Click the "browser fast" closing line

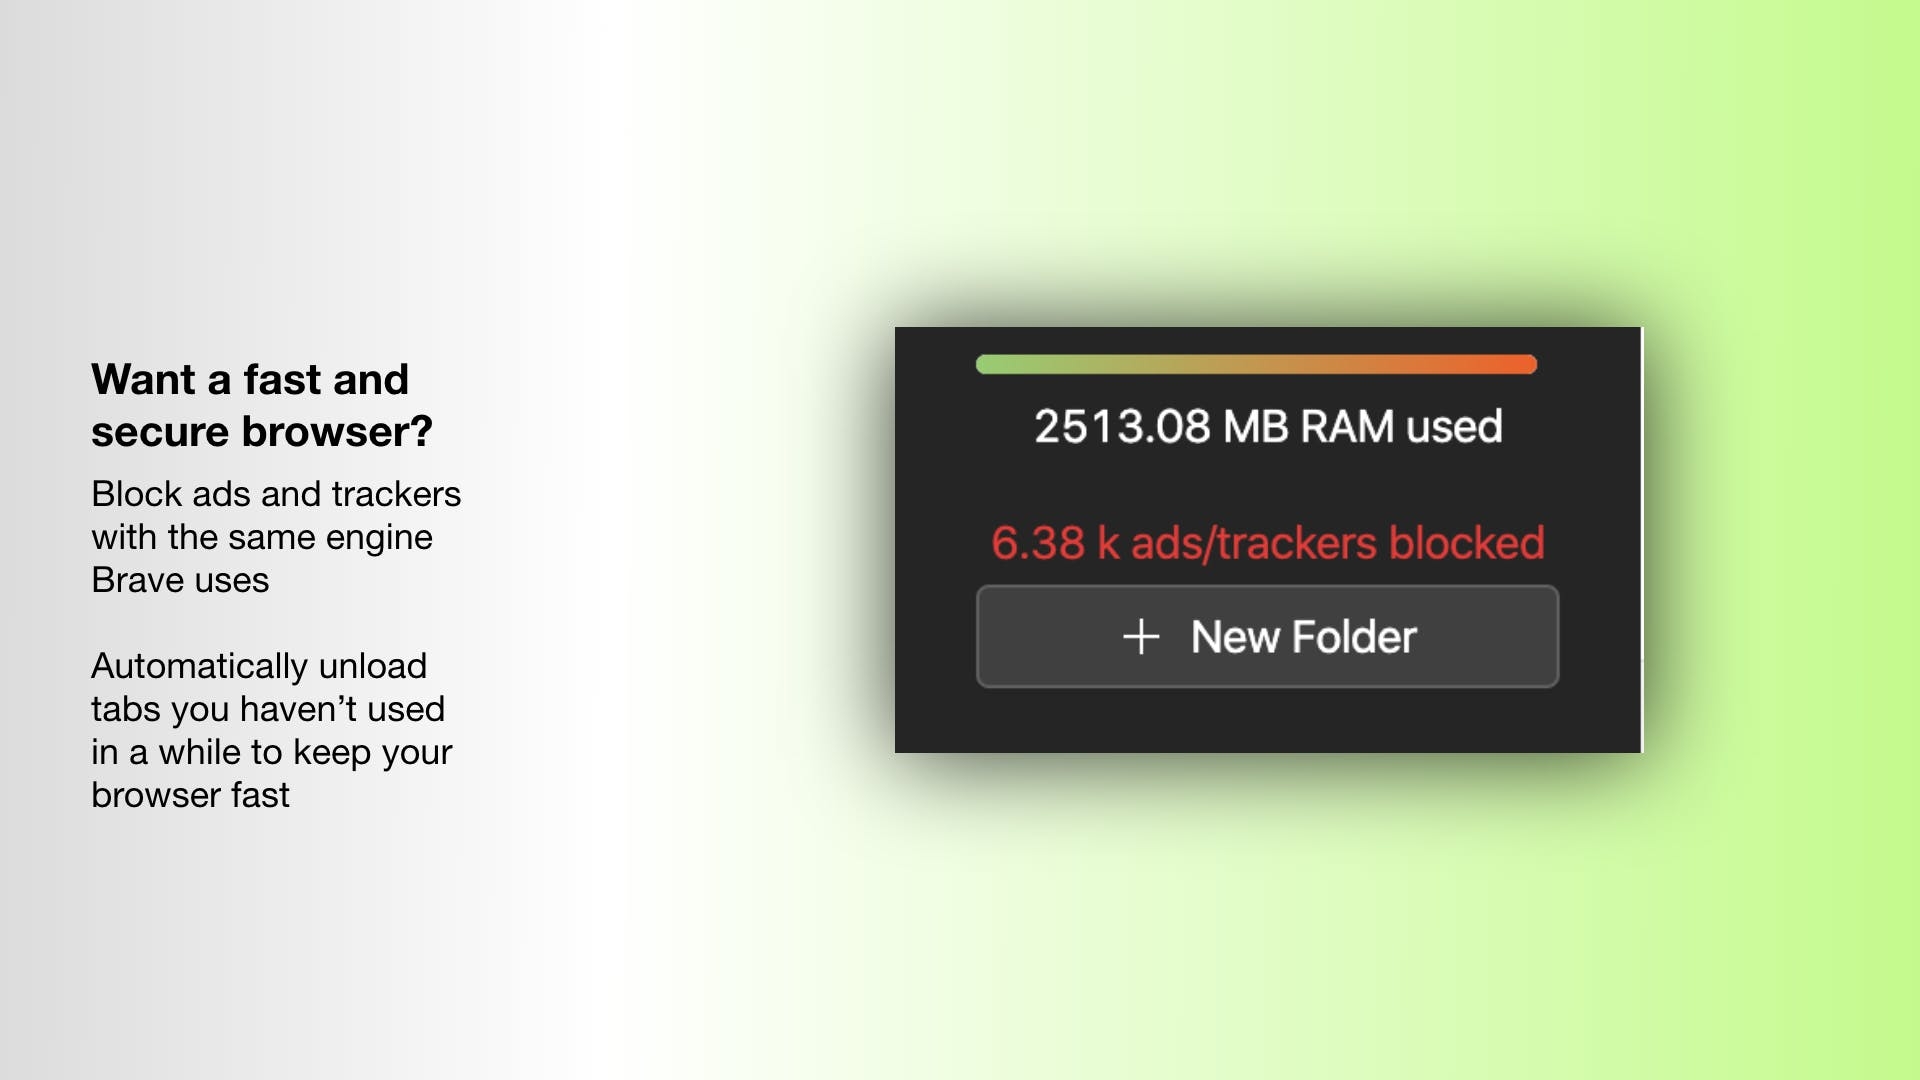[x=190, y=795]
